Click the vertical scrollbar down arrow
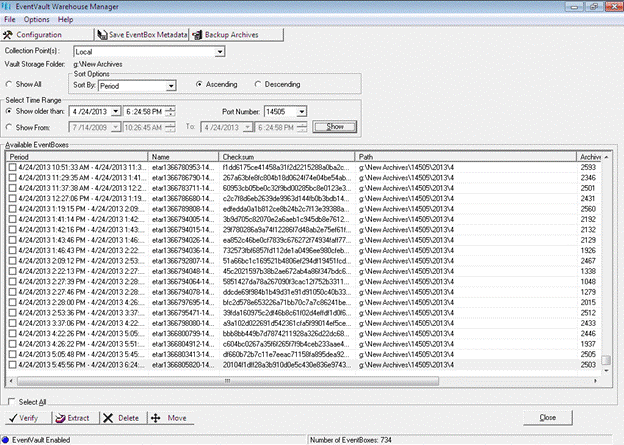 pyautogui.click(x=606, y=371)
